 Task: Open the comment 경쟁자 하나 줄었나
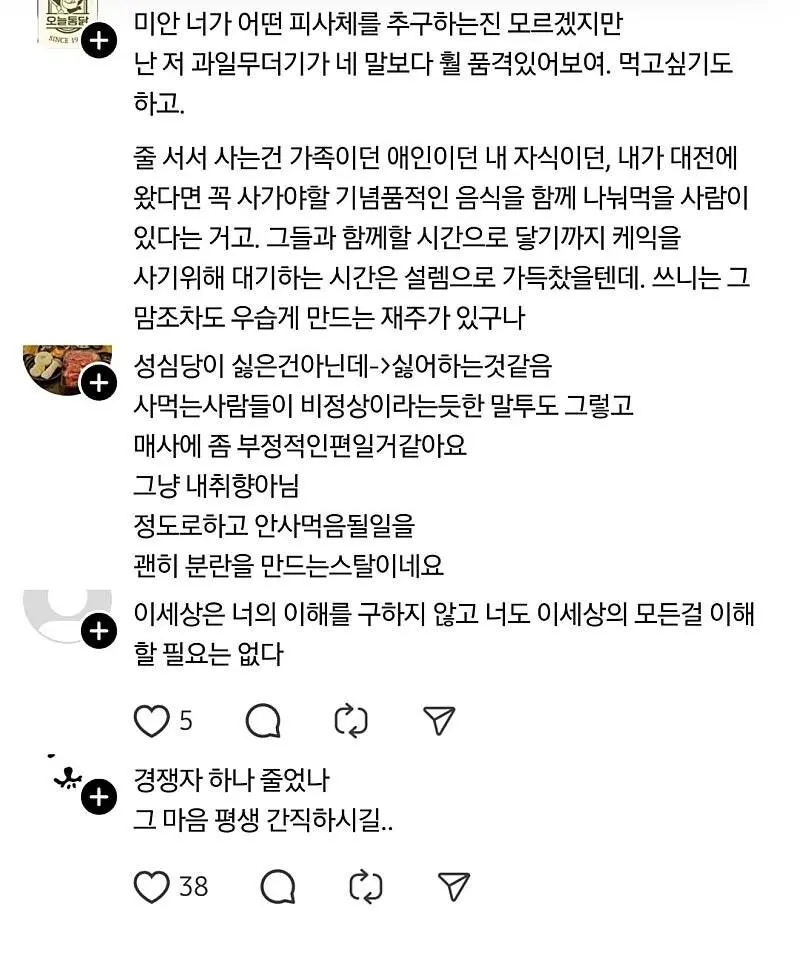point(263,800)
